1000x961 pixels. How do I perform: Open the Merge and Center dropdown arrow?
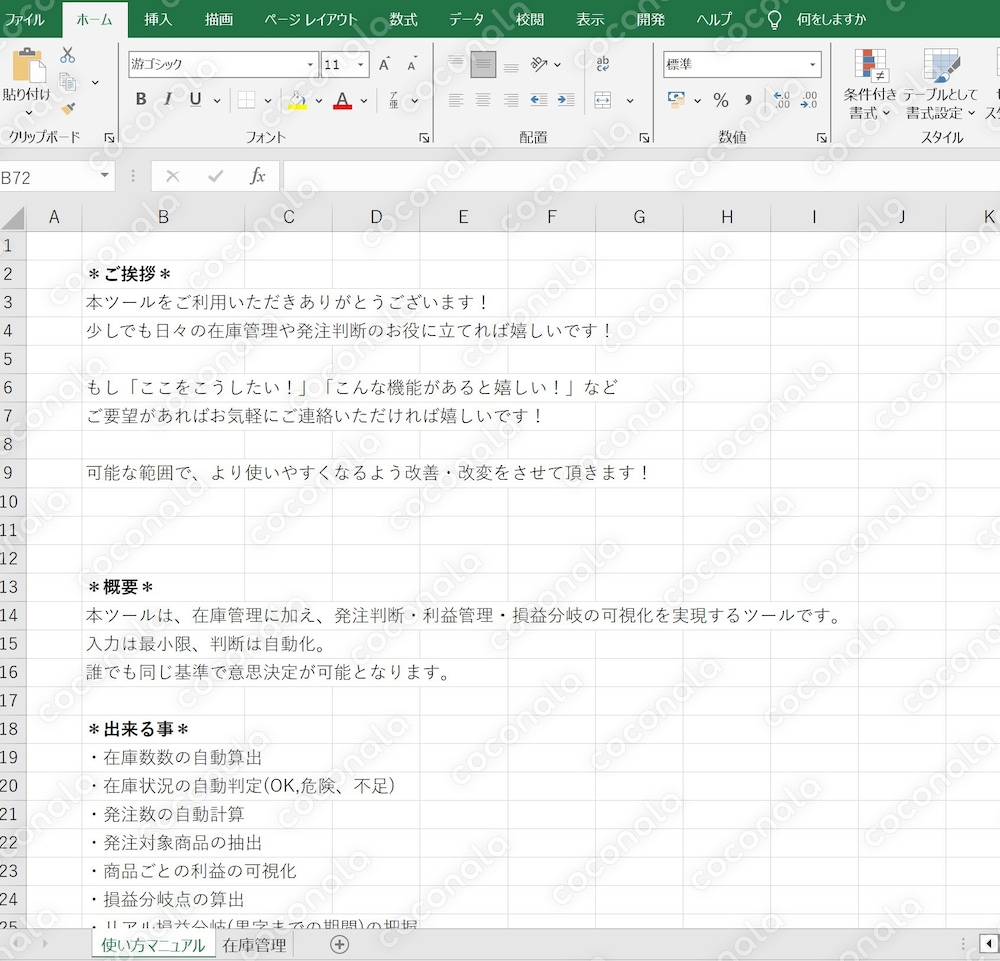click(630, 101)
